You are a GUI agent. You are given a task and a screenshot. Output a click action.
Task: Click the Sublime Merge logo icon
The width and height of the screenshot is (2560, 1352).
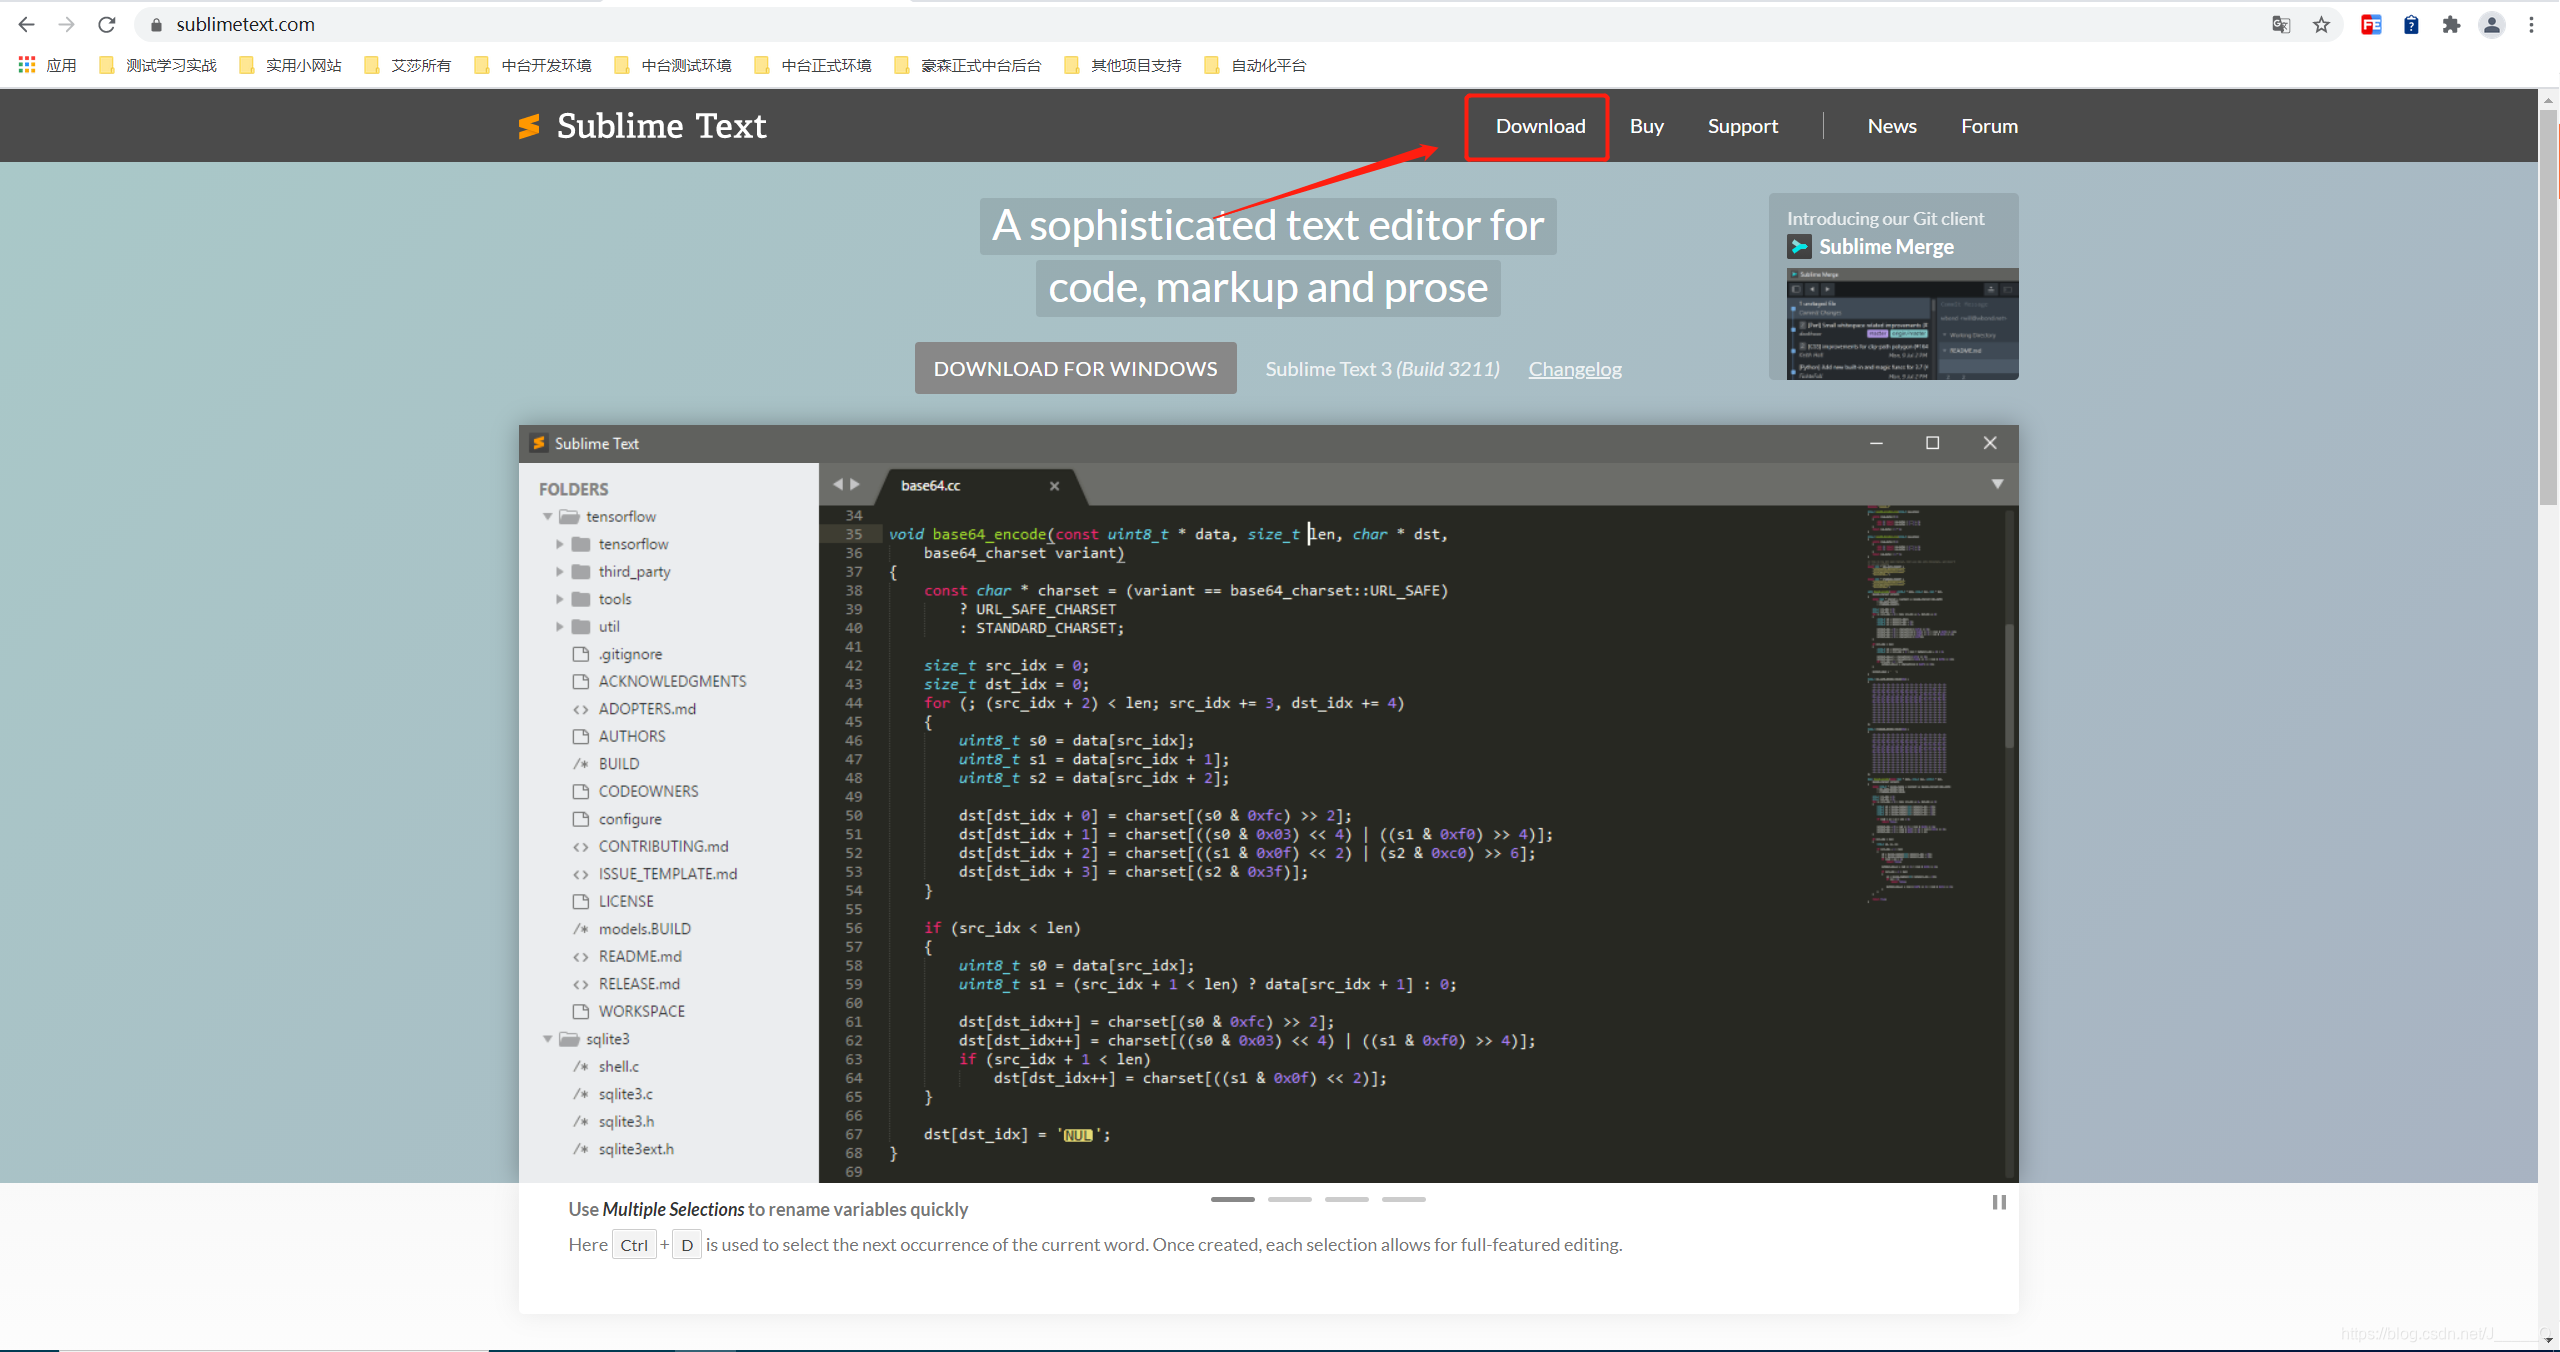1799,246
